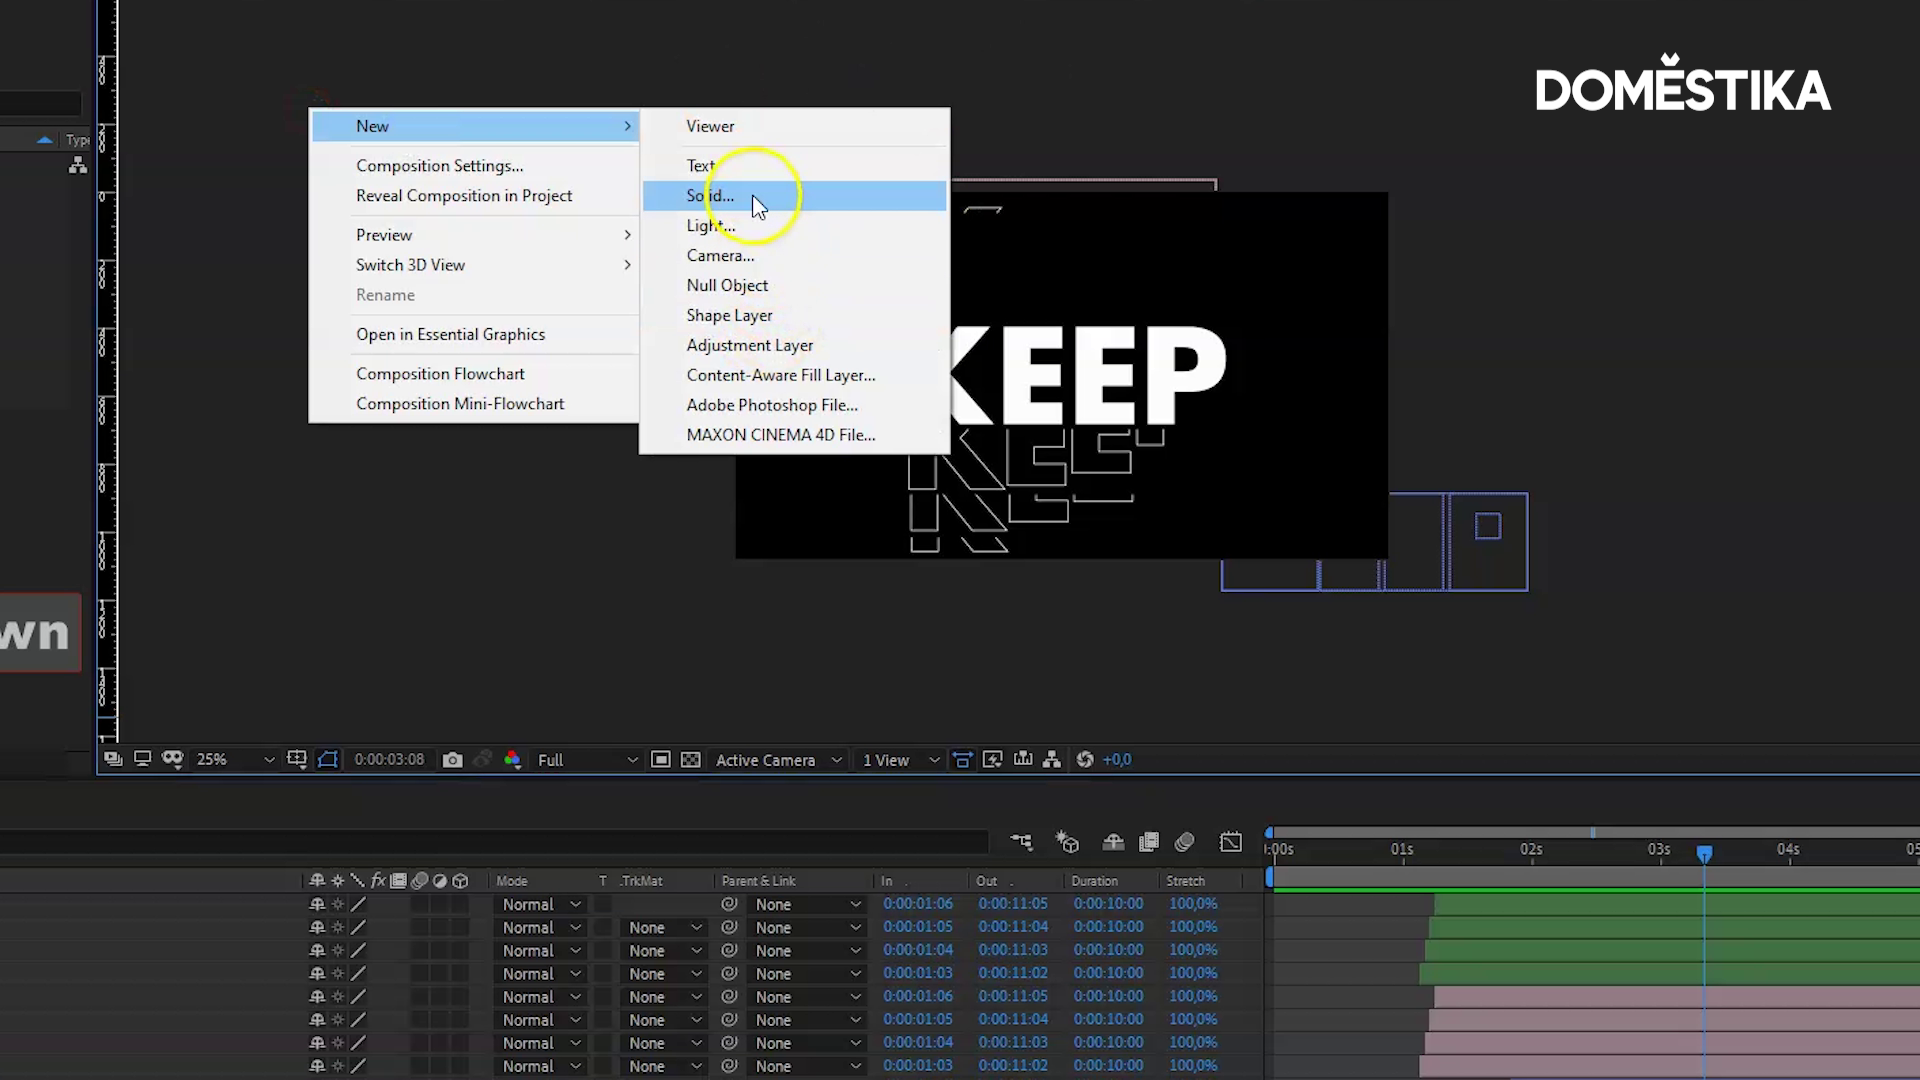Open the 25% magnification dropdown
The width and height of the screenshot is (1920, 1080).
coord(235,759)
